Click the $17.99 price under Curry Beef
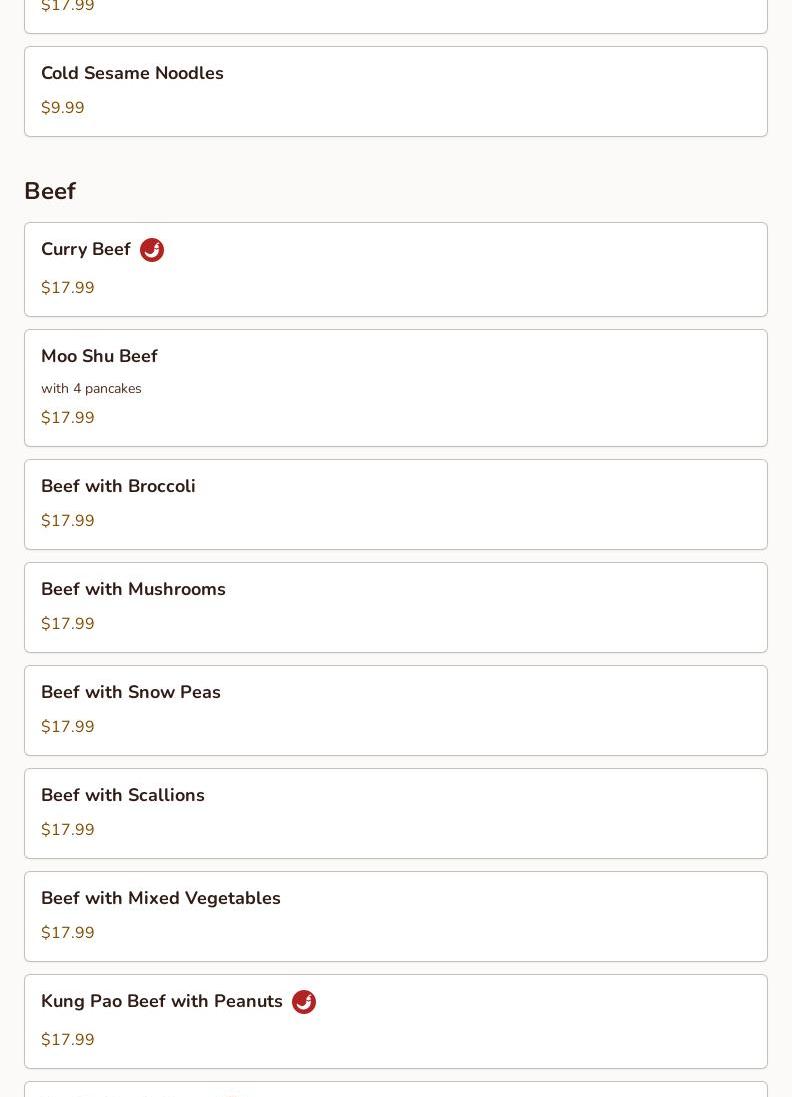Viewport: 792px width, 1097px height. click(x=68, y=288)
